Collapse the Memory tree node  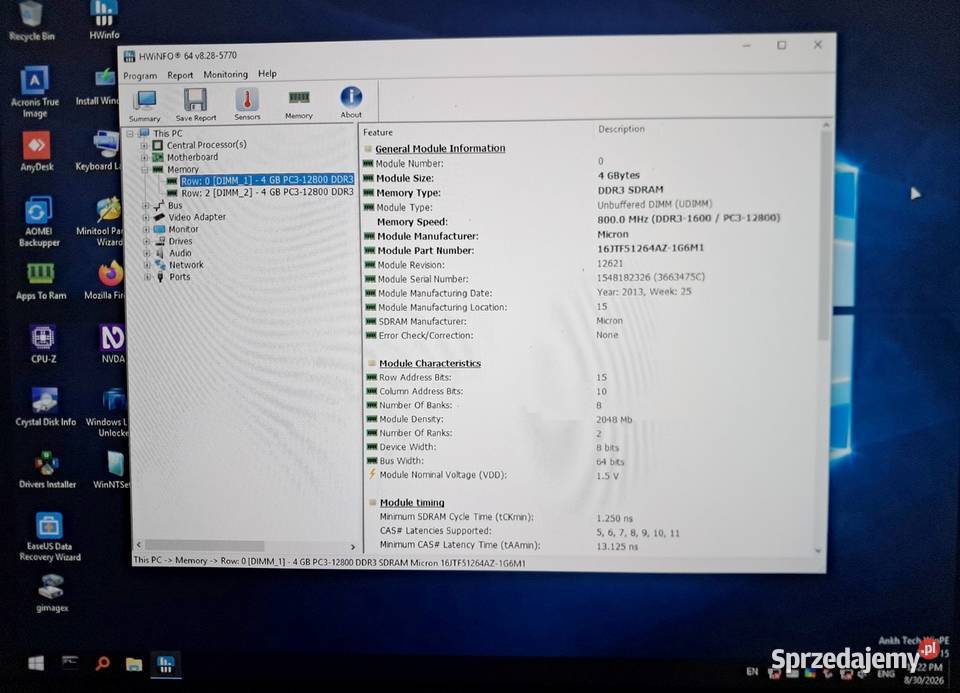click(x=145, y=170)
